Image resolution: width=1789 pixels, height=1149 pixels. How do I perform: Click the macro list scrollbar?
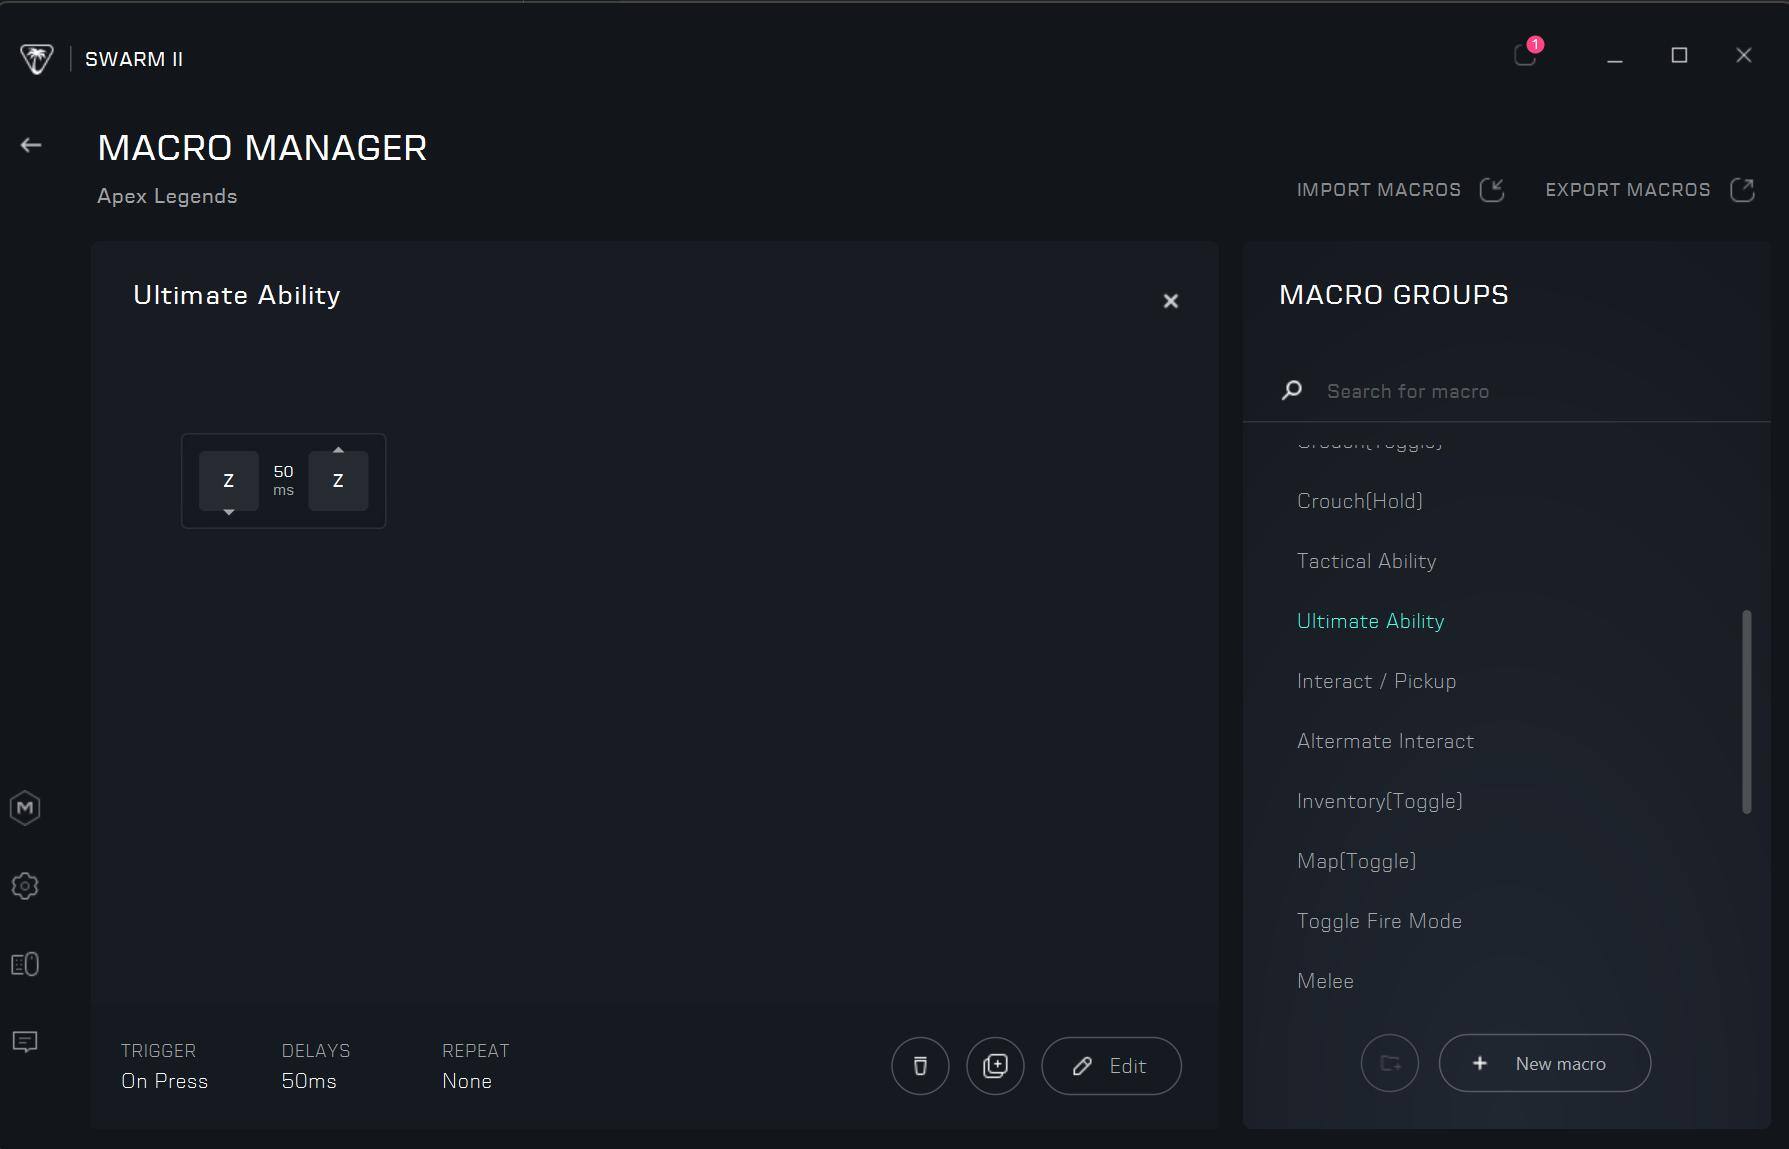coord(1747,711)
